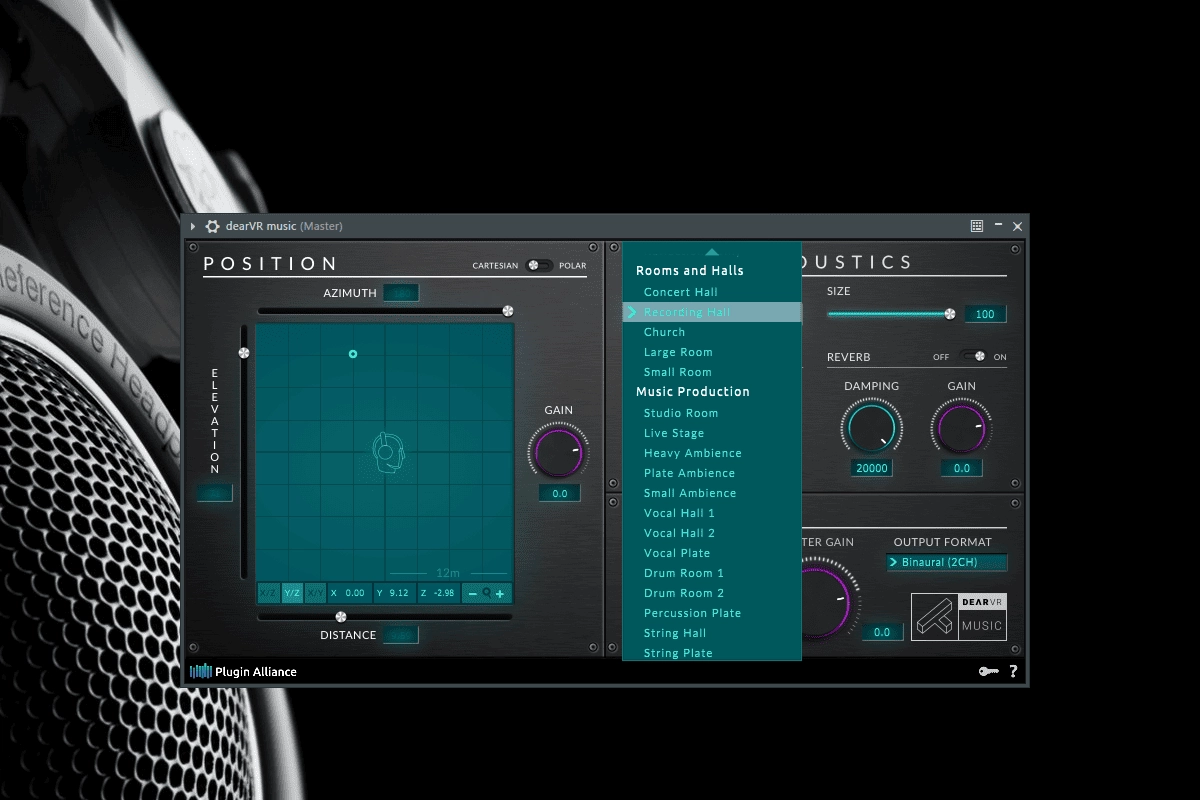Click the Y coordinate value 9.12

pyautogui.click(x=399, y=593)
